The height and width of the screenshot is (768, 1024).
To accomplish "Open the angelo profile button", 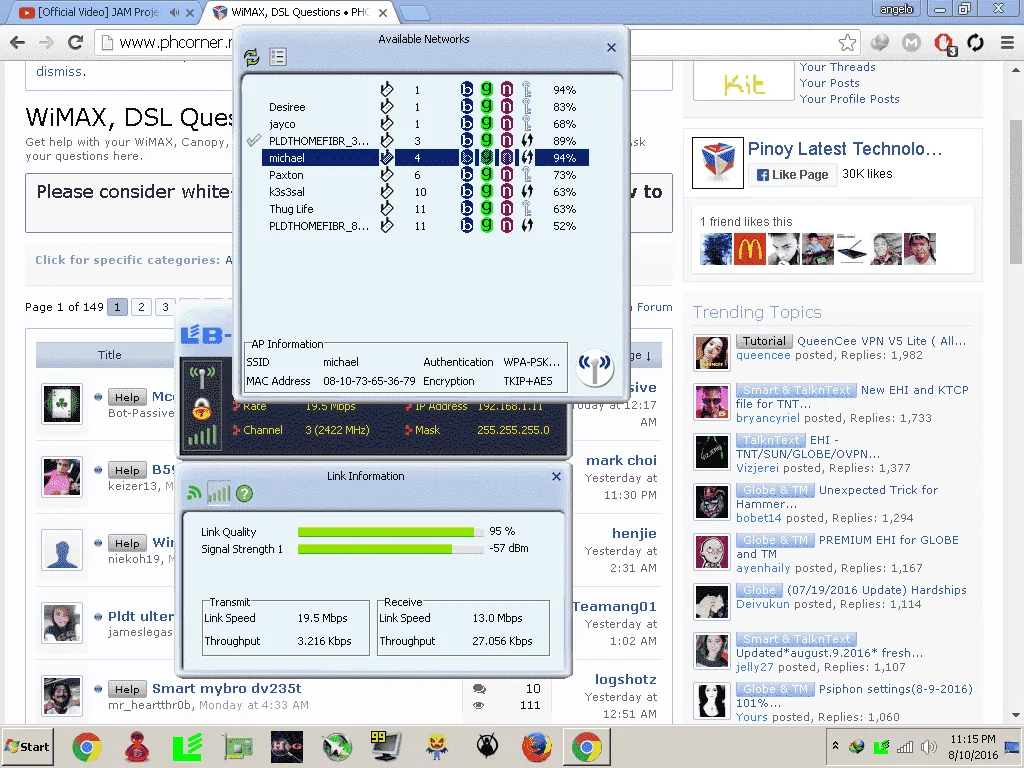I will [897, 9].
